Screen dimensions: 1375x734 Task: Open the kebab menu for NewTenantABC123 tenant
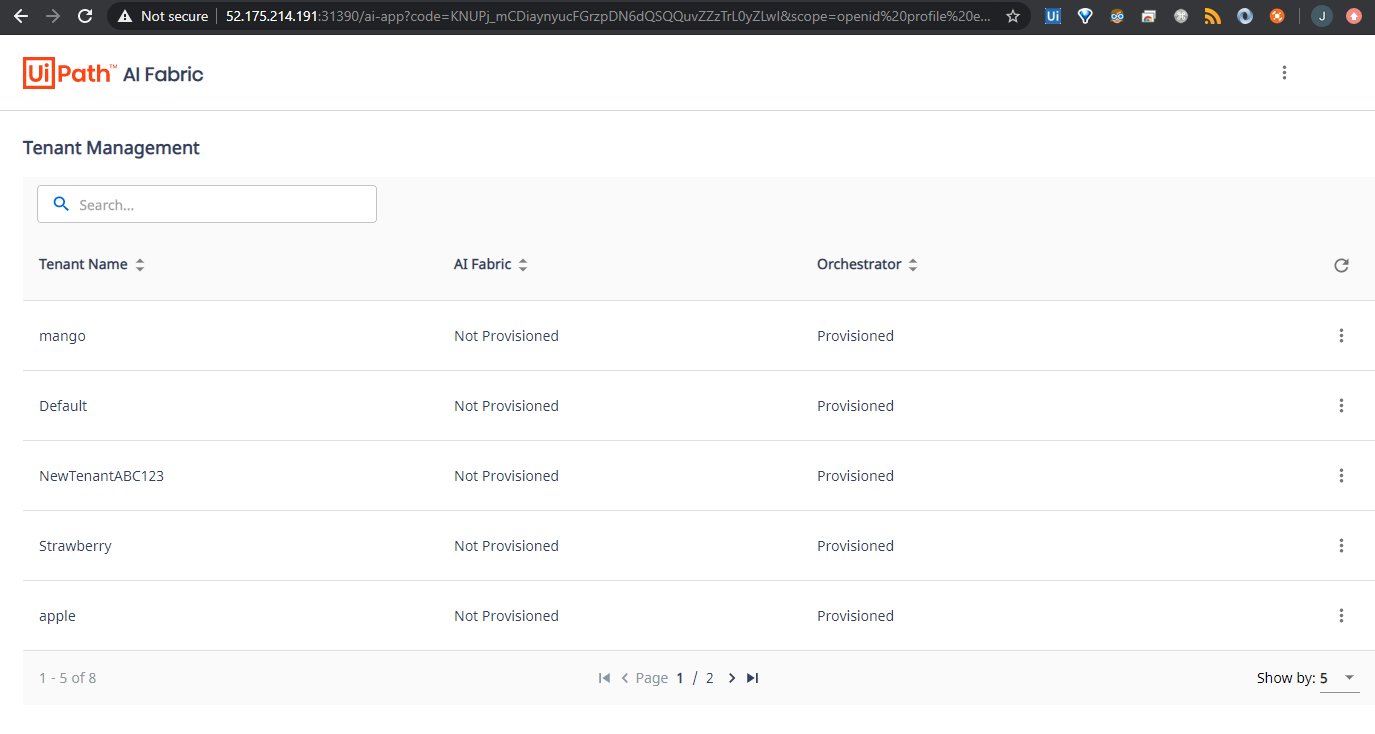click(x=1341, y=476)
